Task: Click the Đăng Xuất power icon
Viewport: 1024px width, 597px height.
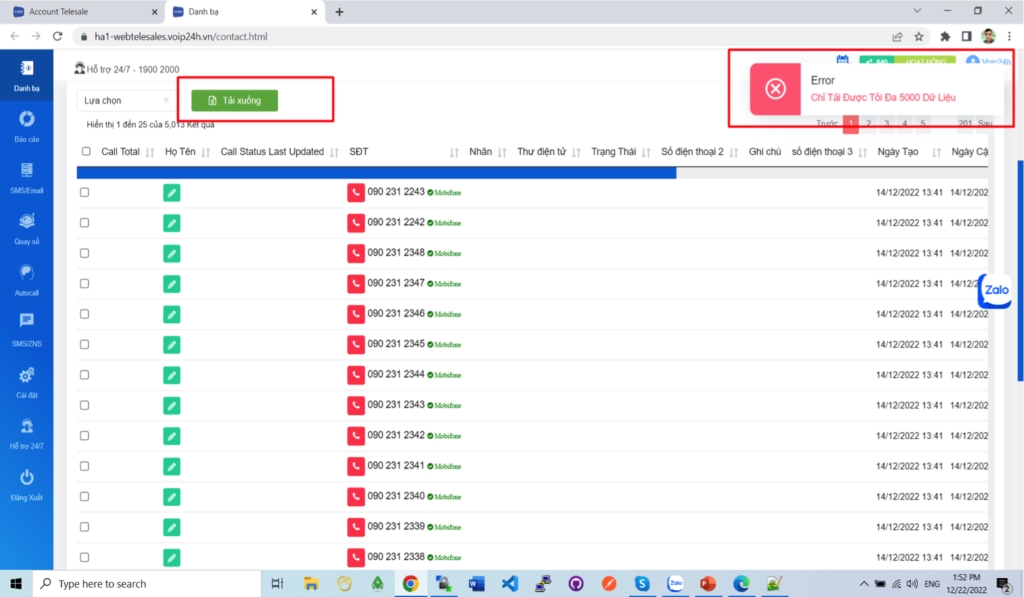Action: click(27, 478)
